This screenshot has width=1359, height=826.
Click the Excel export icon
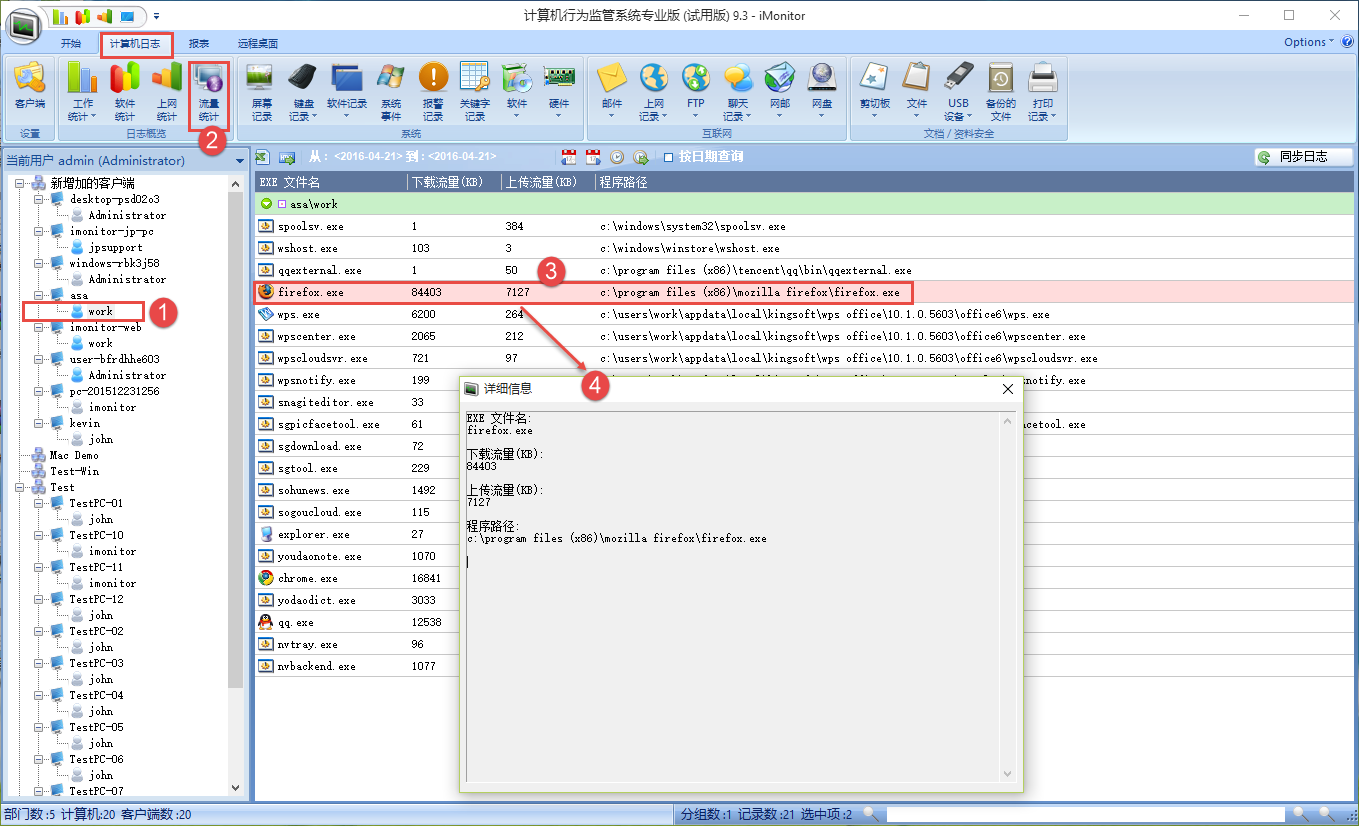coord(263,157)
